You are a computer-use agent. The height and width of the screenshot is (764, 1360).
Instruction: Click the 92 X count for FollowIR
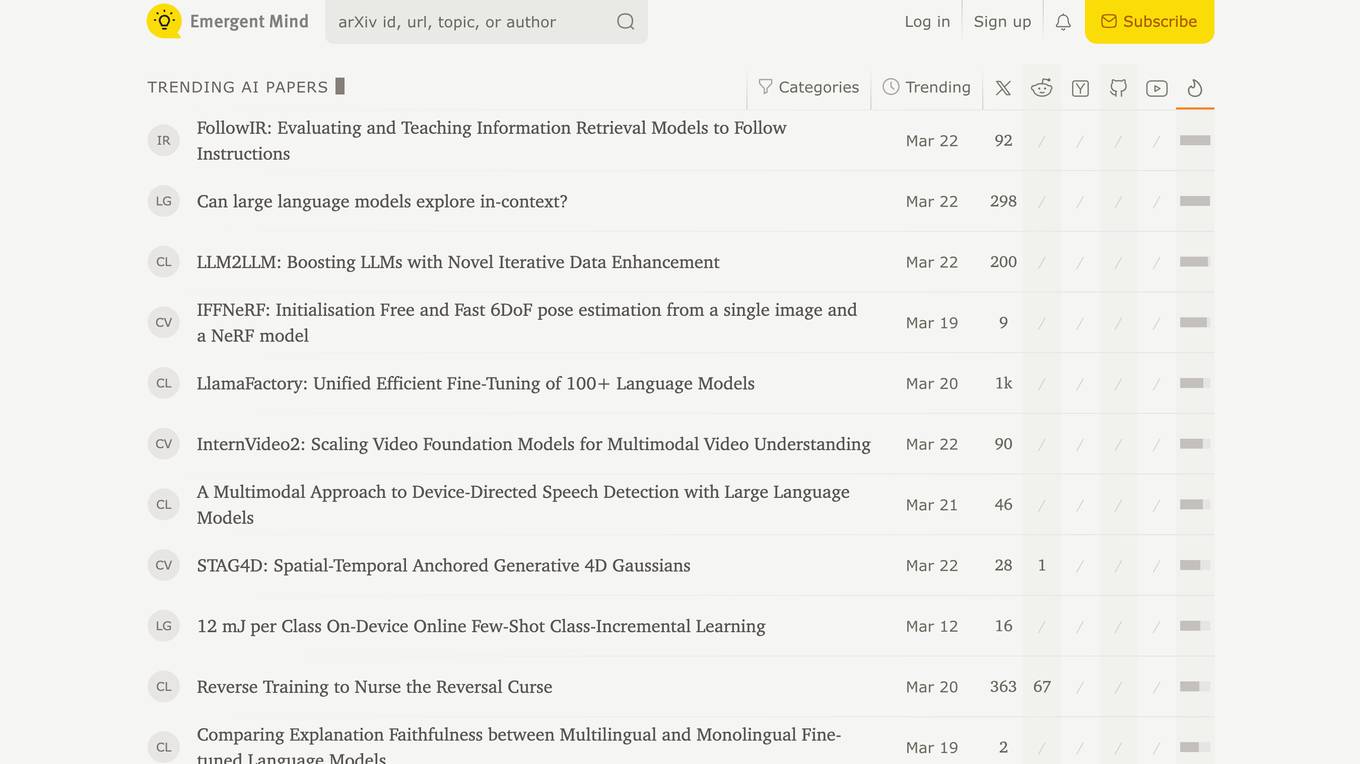click(1003, 141)
